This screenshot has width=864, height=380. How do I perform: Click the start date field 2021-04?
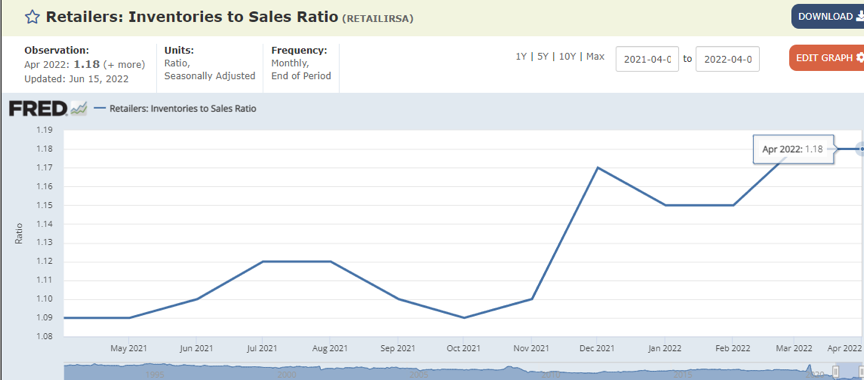(647, 59)
